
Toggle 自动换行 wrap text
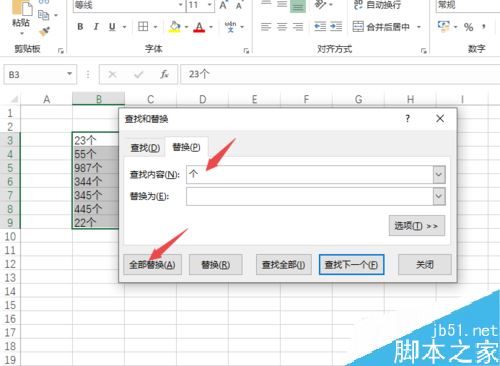point(377,5)
